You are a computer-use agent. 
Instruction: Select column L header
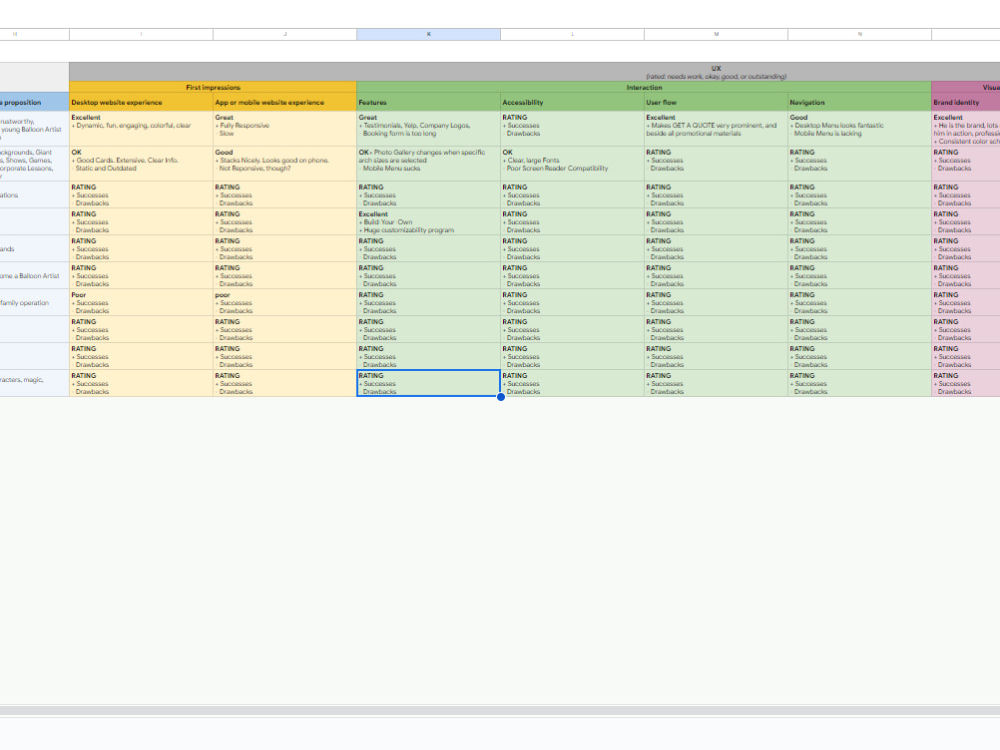tap(572, 34)
